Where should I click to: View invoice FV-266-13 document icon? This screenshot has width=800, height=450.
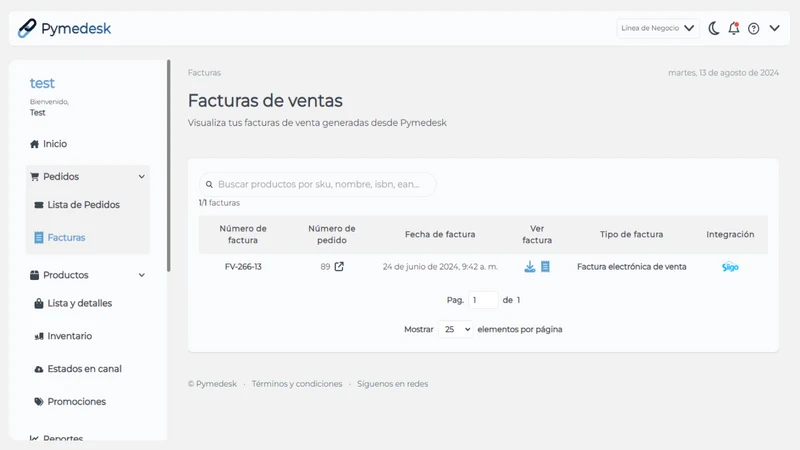click(545, 266)
